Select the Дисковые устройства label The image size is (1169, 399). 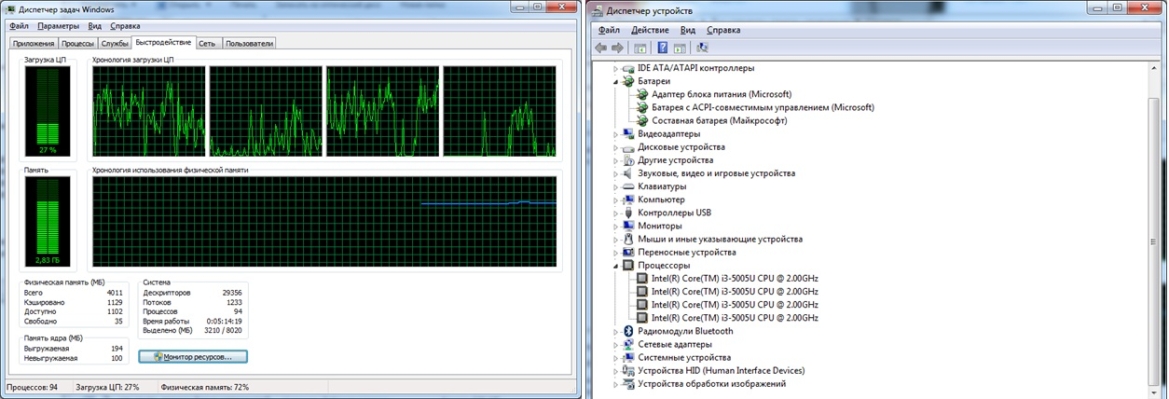(x=681, y=147)
